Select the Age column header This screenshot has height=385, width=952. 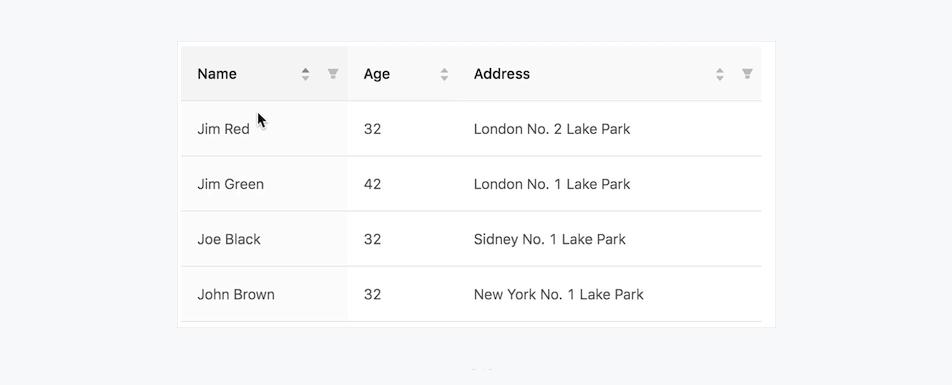tap(403, 73)
